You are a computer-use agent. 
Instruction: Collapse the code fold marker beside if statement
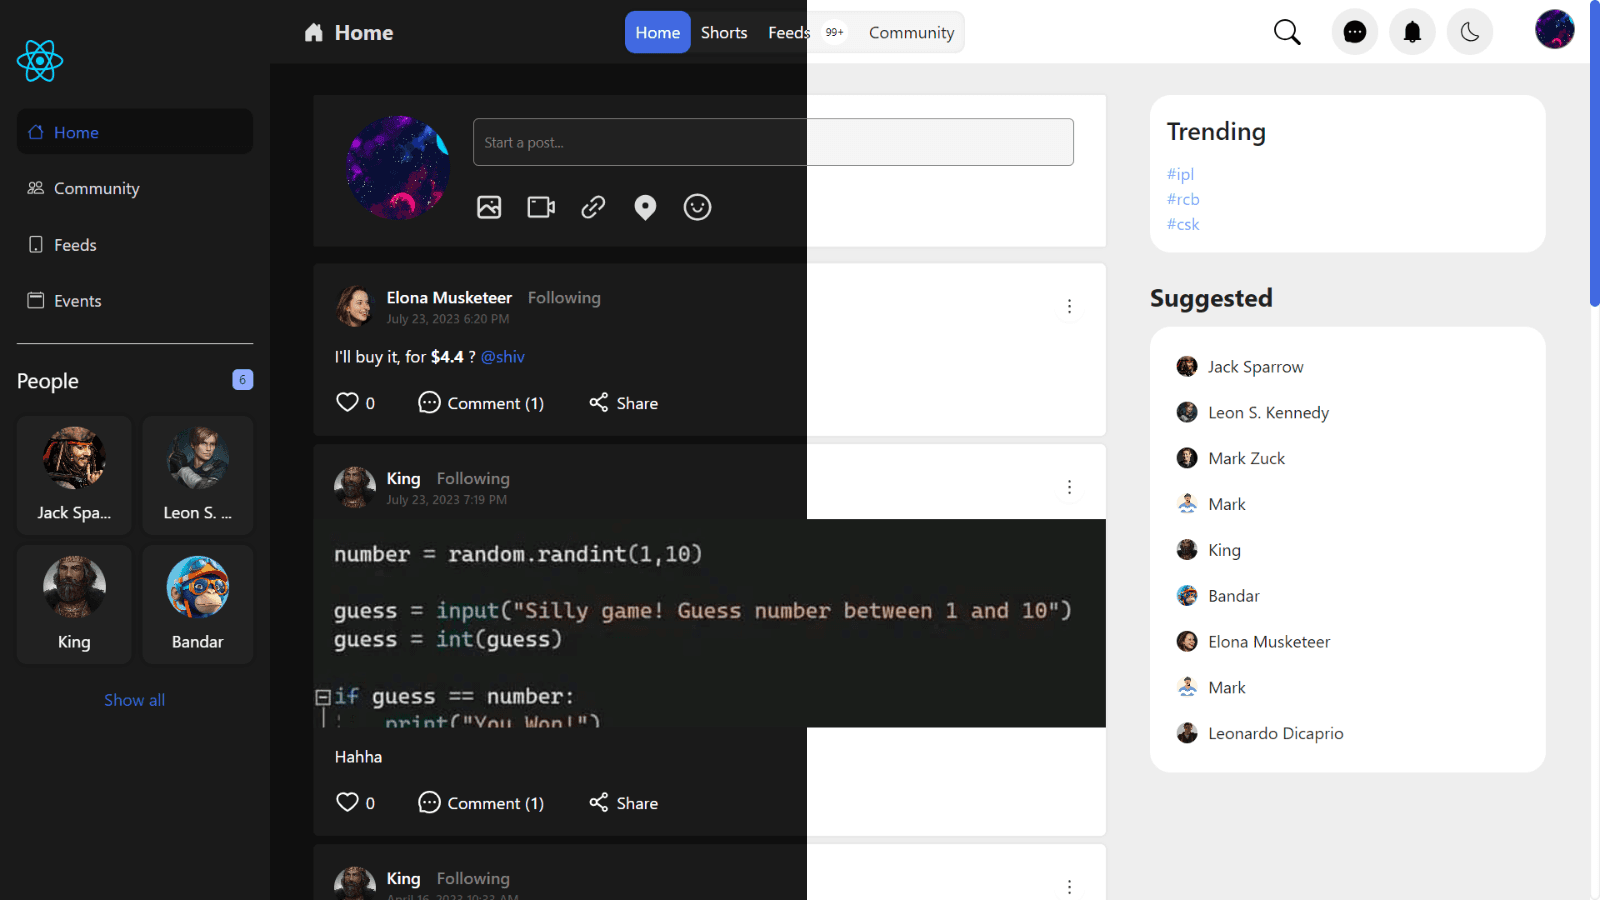323,697
